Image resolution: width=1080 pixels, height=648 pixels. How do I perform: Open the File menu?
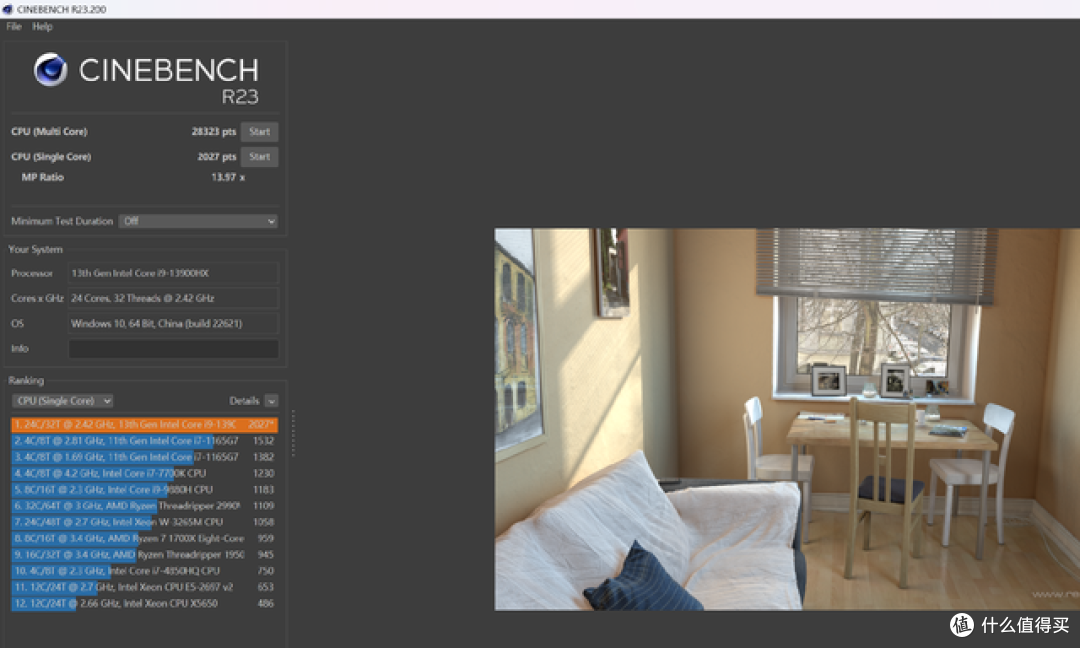pyautogui.click(x=14, y=27)
